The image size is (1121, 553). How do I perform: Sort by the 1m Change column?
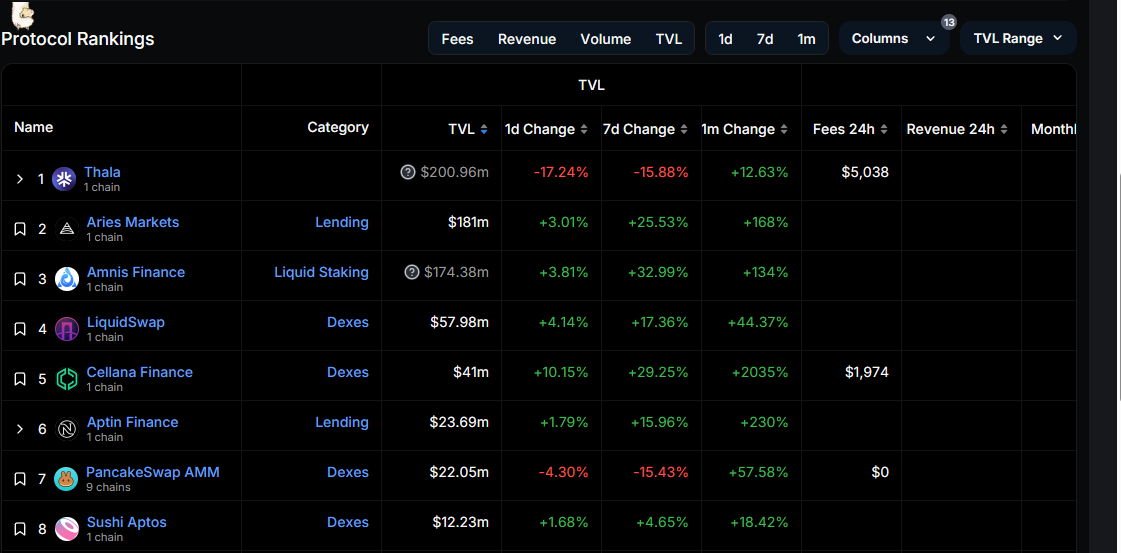pos(784,129)
